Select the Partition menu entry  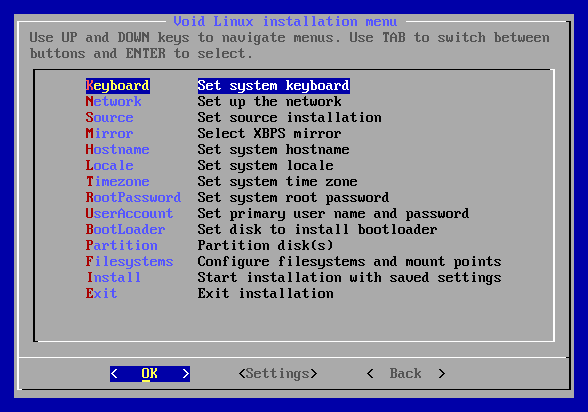[122, 246]
